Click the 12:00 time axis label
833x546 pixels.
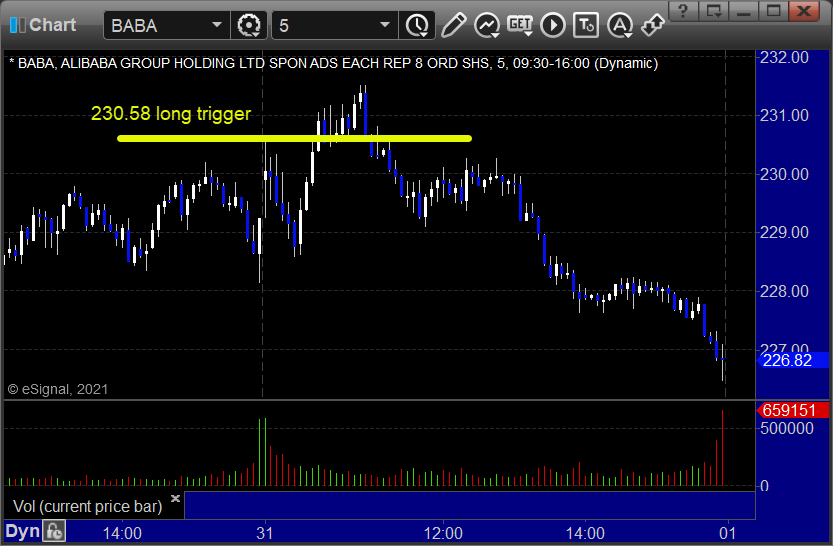[443, 533]
